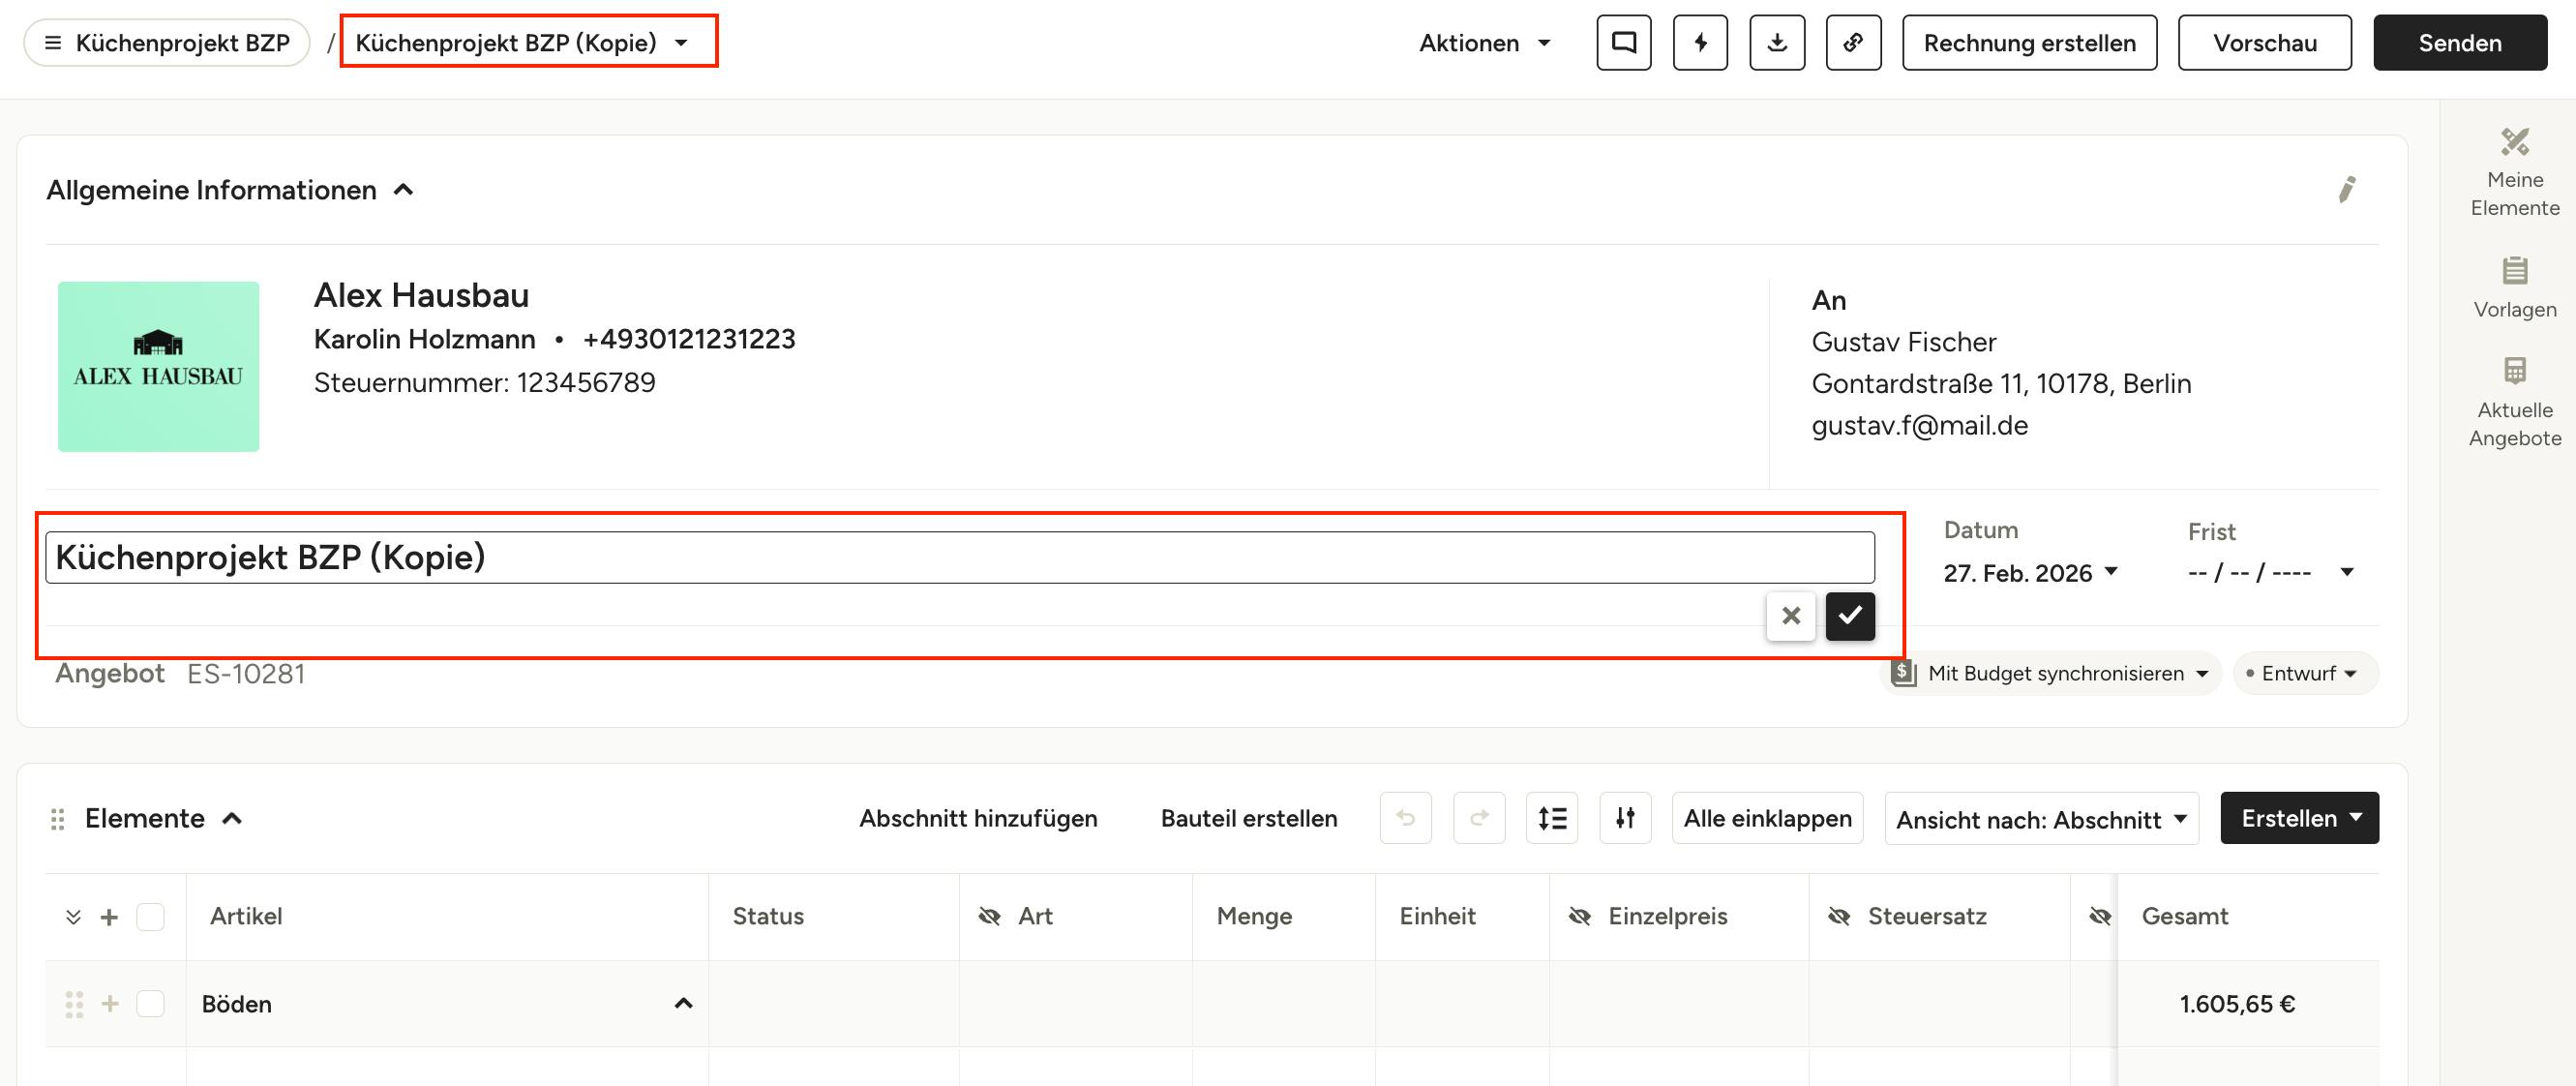Open the Frist deadline dropdown
Image resolution: width=2576 pixels, height=1086 pixels.
point(2270,572)
